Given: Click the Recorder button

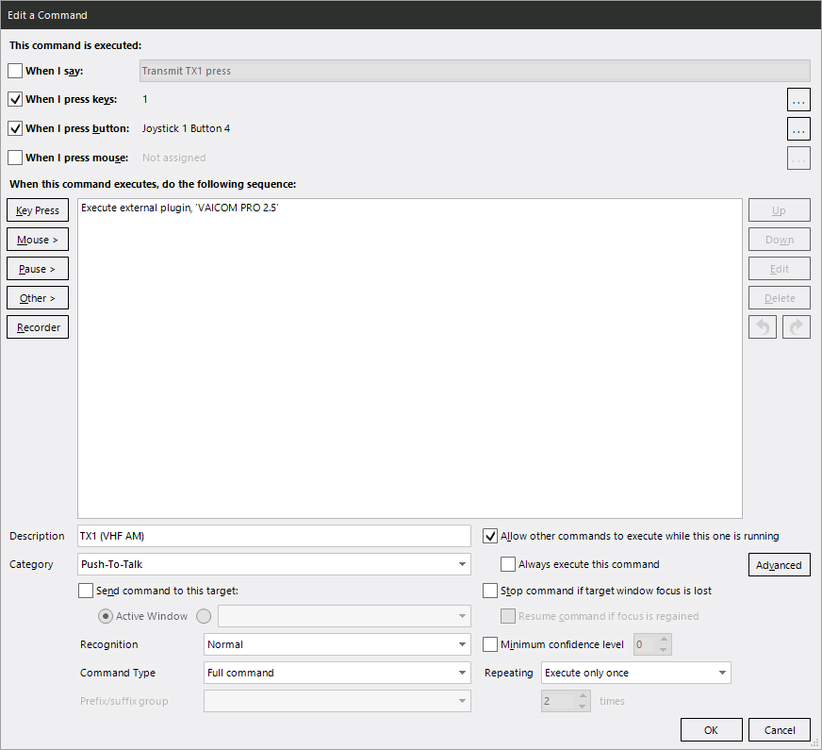Looking at the screenshot, I should 38,328.
